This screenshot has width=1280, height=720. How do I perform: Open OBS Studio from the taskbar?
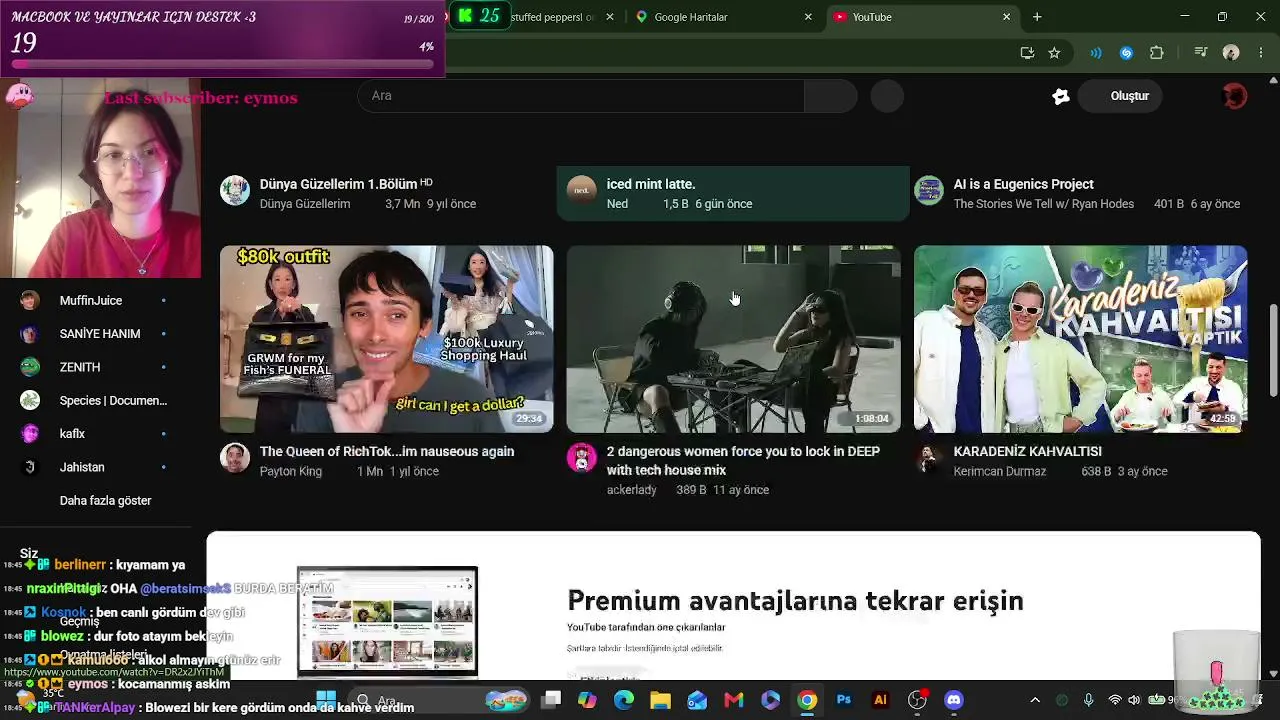tap(917, 700)
